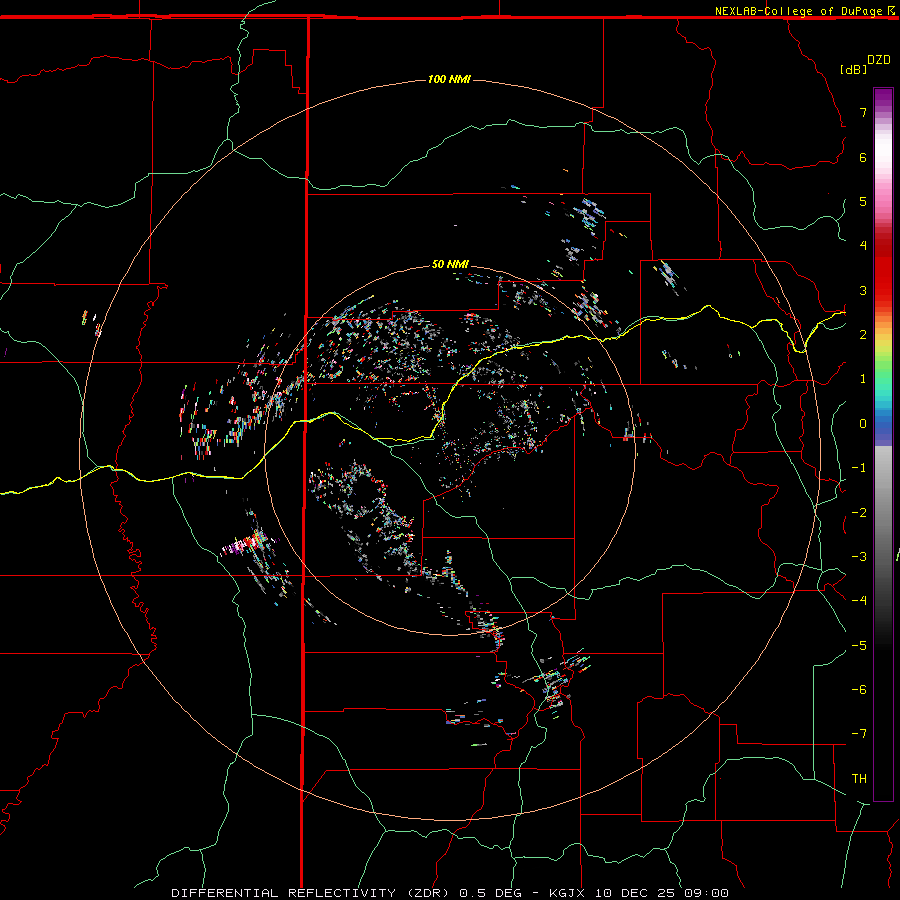
Task: Select the -2 value on color scale
Action: click(859, 513)
